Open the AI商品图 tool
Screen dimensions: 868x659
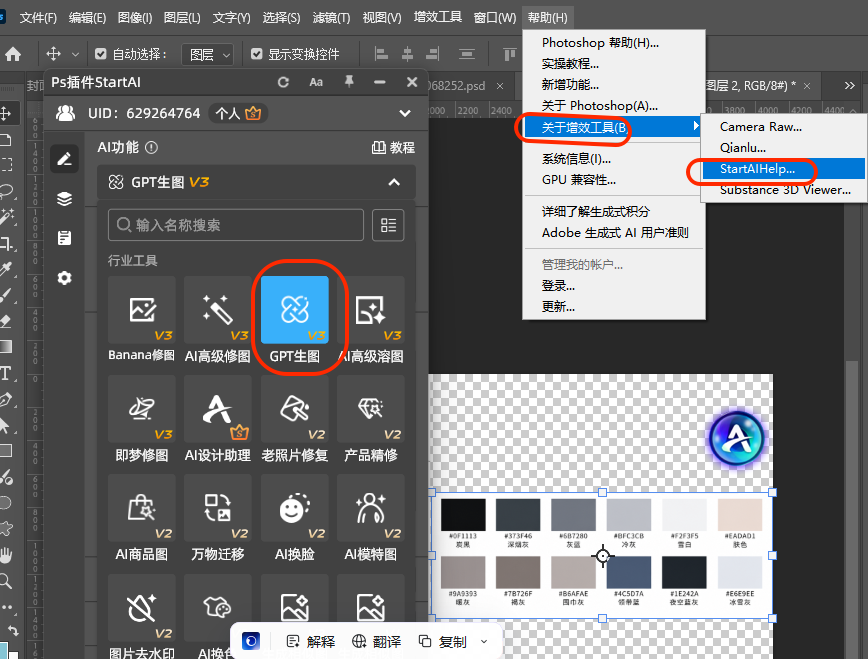click(142, 518)
